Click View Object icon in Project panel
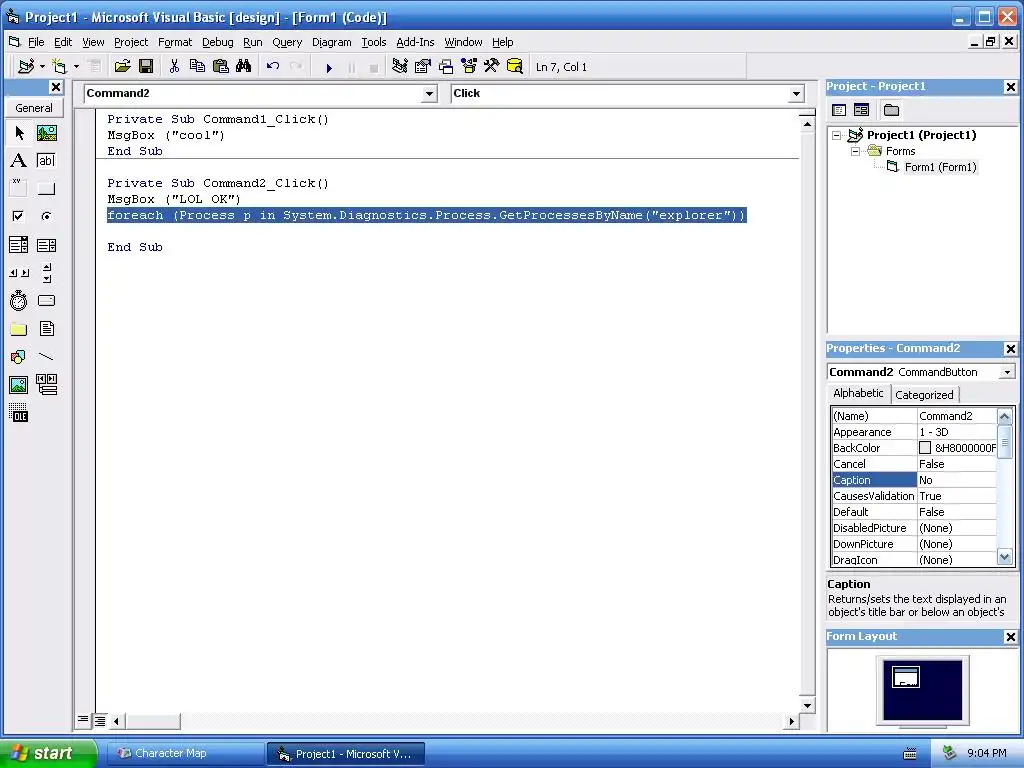The width and height of the screenshot is (1024, 768). [x=861, y=110]
